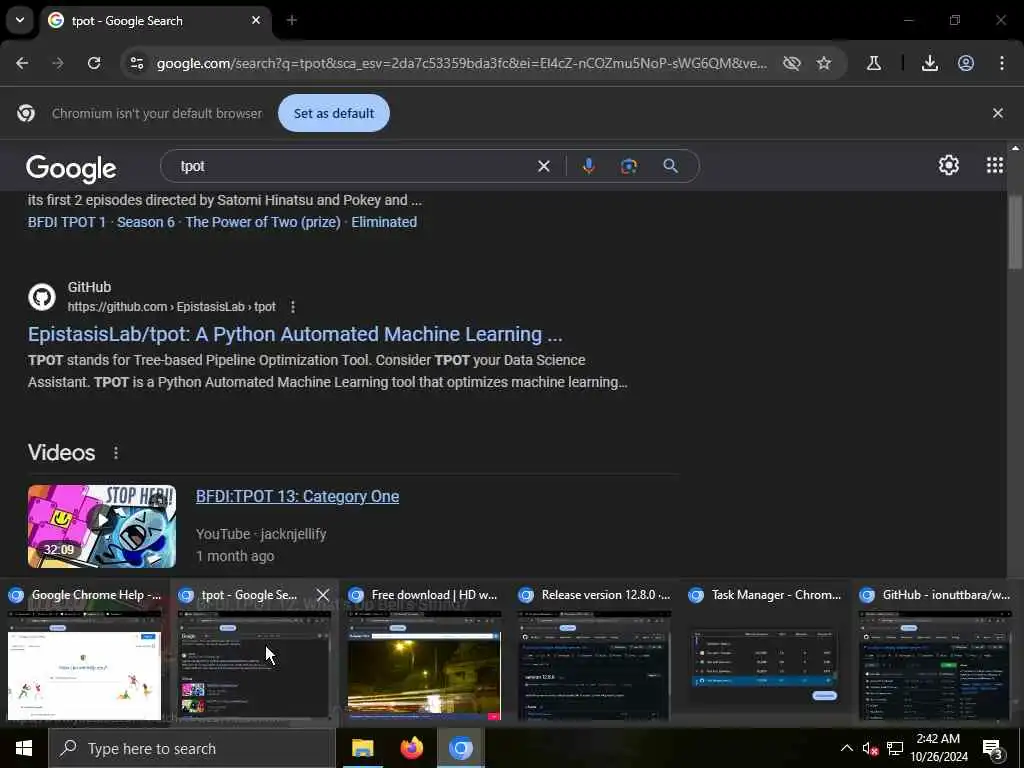This screenshot has width=1024, height=768.
Task: Expand the tab search dropdown arrow
Action: [20, 20]
